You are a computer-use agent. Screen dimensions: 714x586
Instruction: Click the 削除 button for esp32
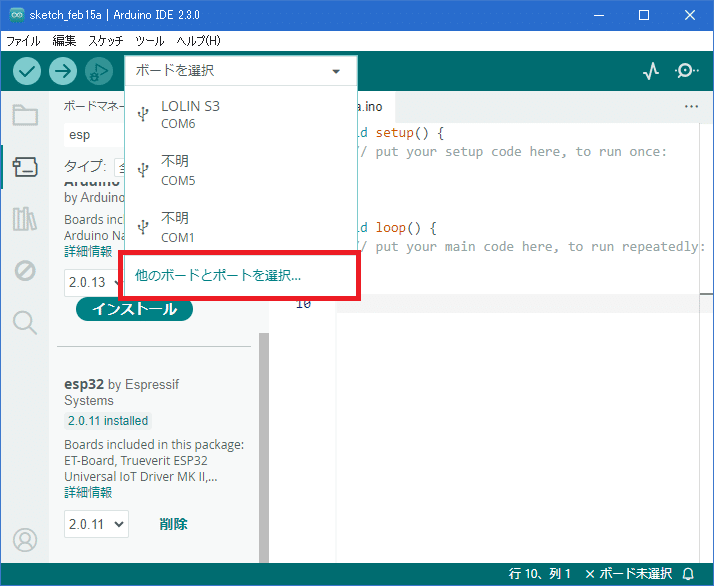click(x=173, y=524)
